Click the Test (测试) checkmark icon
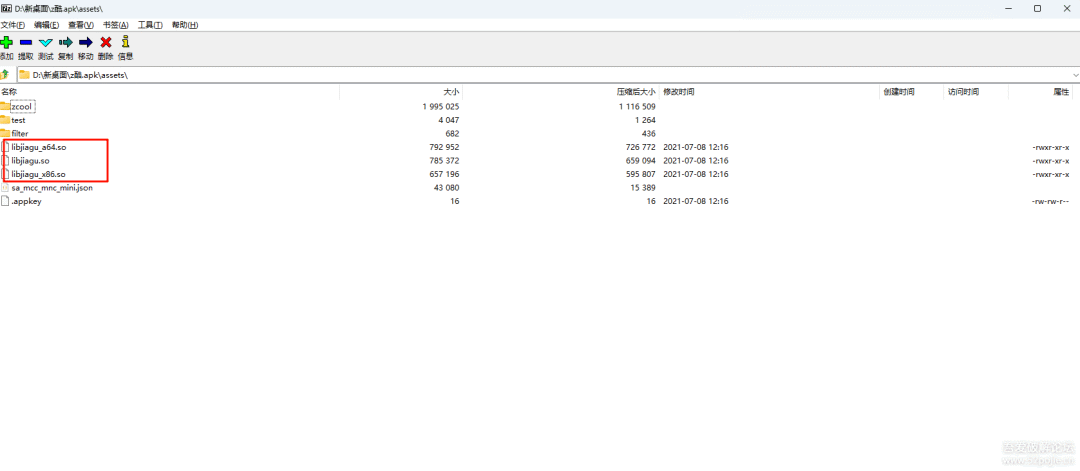Viewport: 1080px width, 471px height. point(45,43)
